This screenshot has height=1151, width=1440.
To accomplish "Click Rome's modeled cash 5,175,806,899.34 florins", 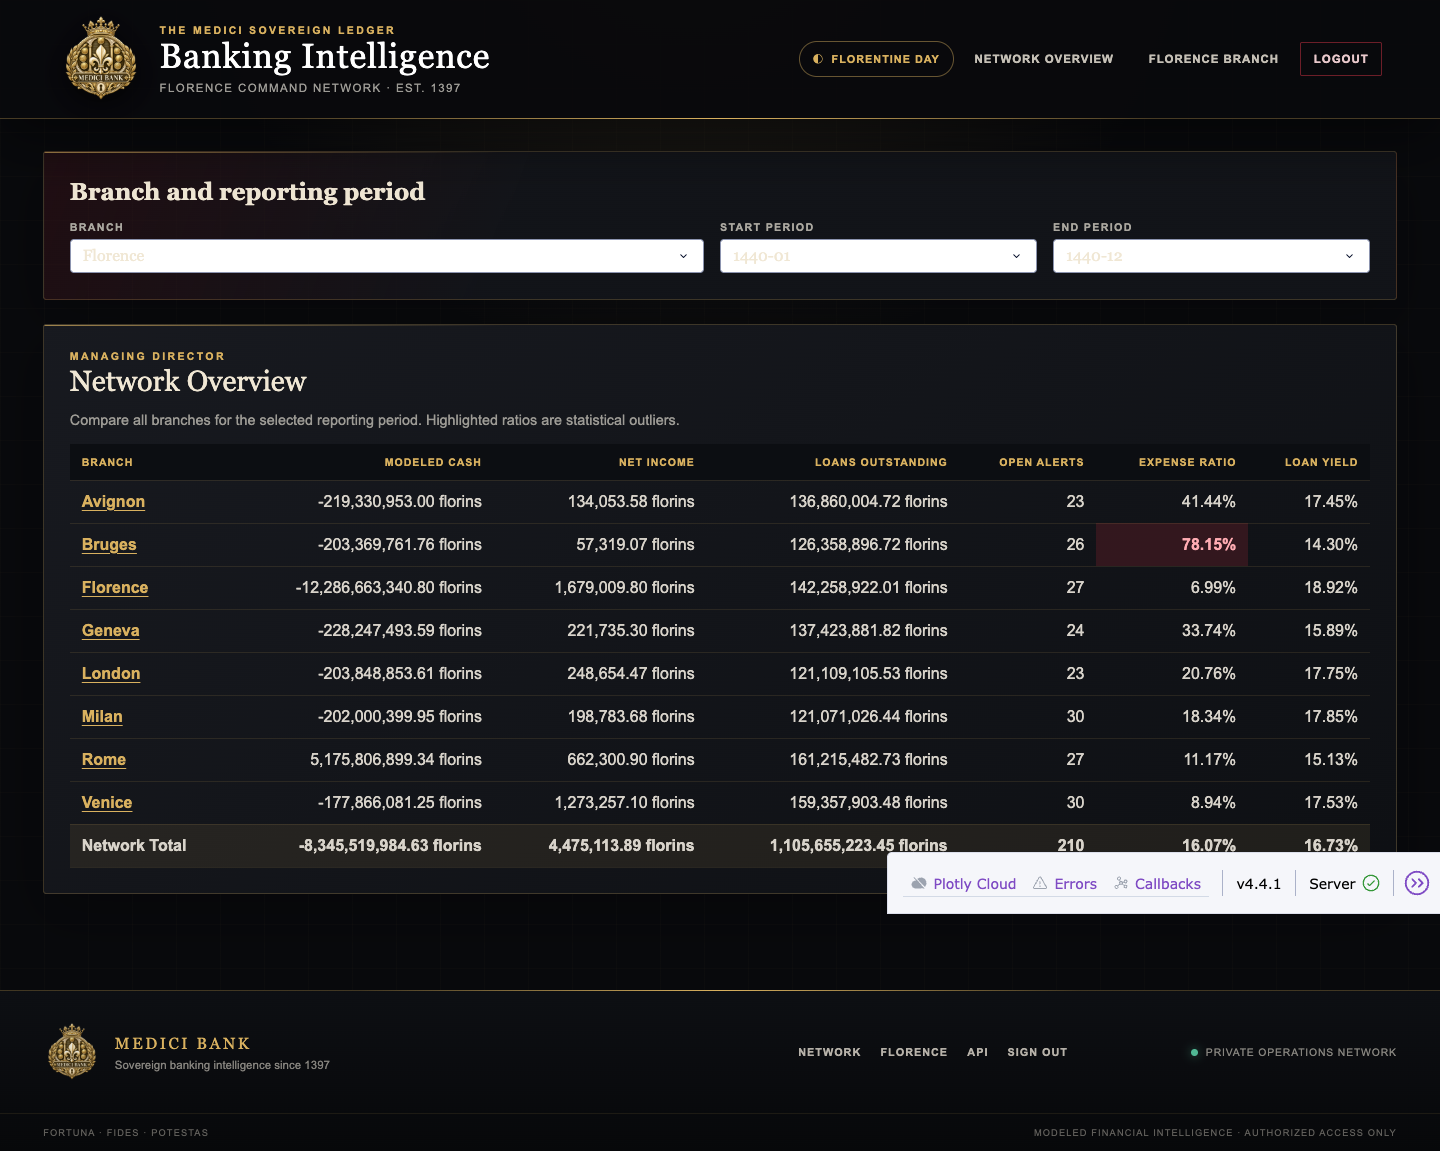I will (x=396, y=760).
